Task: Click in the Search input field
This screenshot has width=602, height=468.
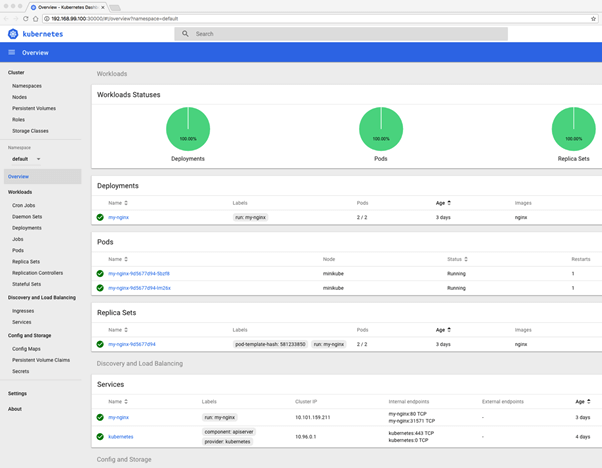Action: pos(341,34)
